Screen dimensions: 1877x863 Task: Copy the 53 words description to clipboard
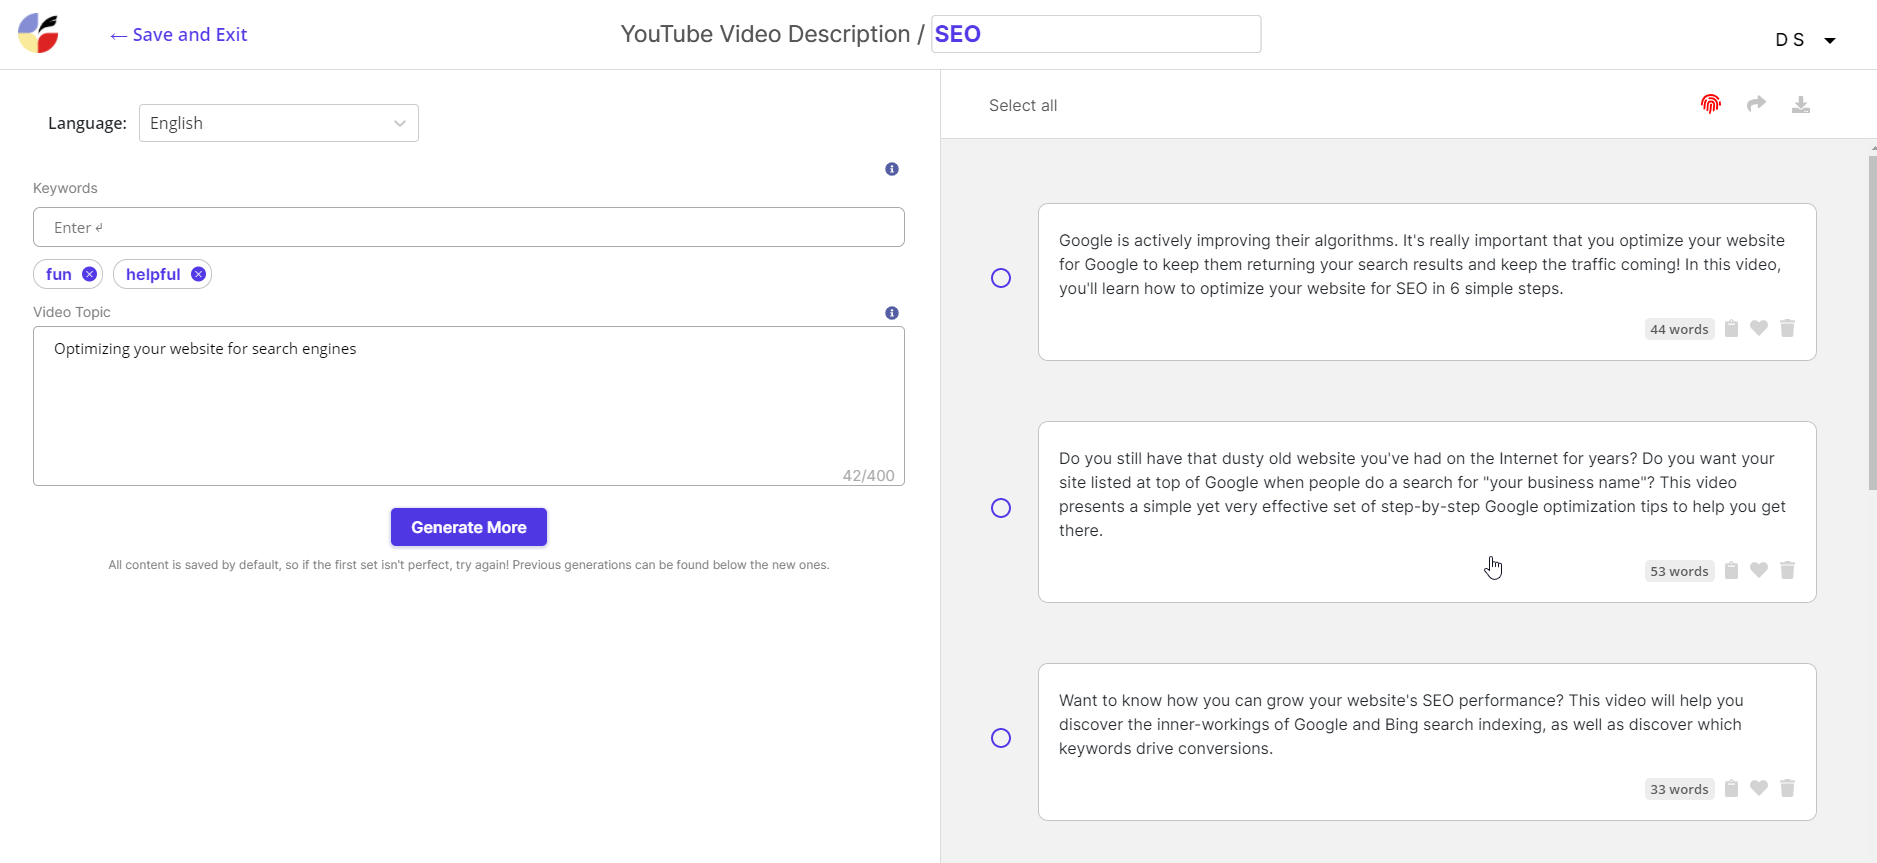pyautogui.click(x=1731, y=570)
